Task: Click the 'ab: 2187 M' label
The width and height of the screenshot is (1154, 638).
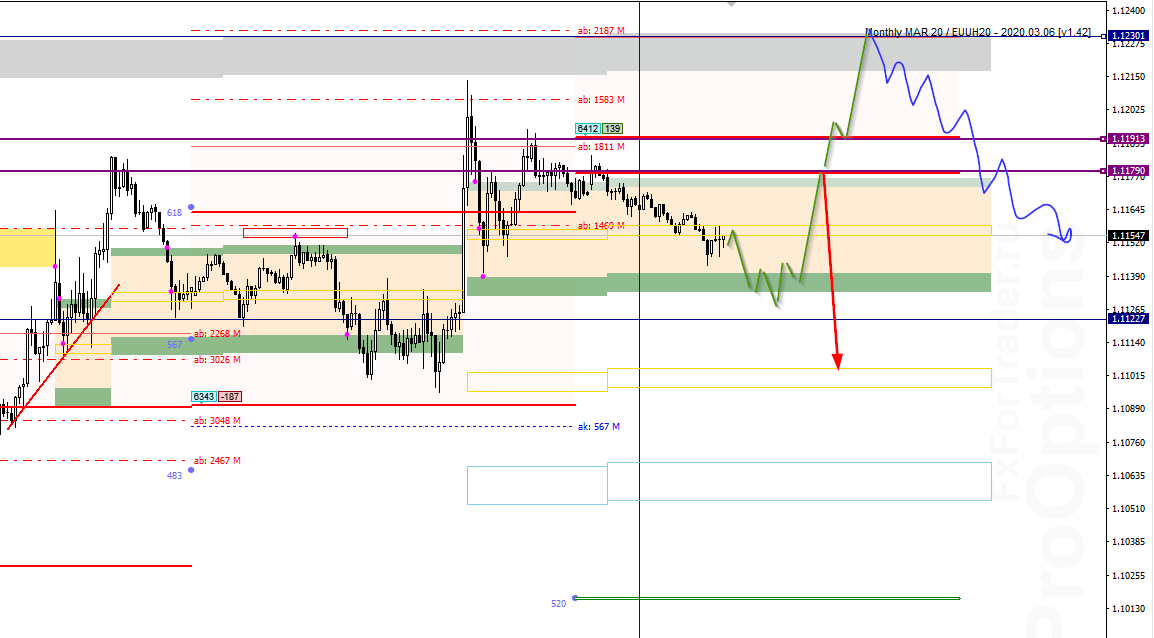Action: coord(601,31)
